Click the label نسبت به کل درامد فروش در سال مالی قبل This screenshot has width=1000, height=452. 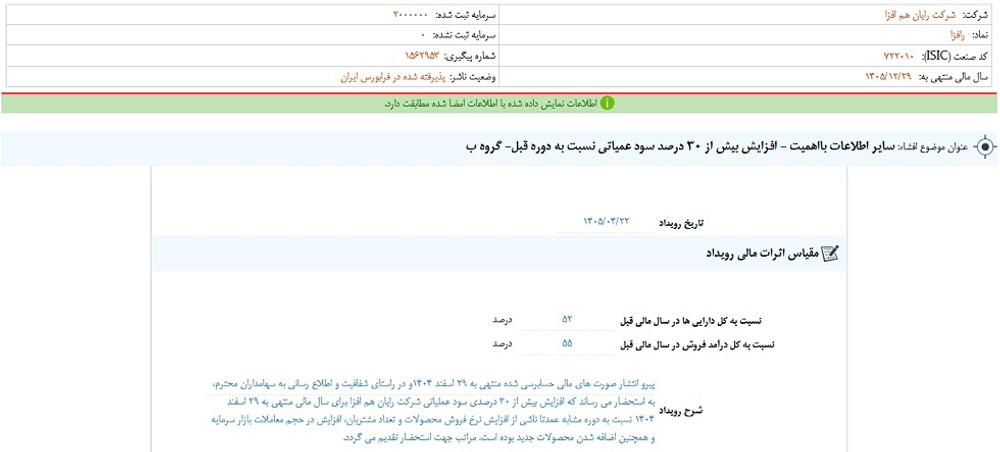pos(698,345)
